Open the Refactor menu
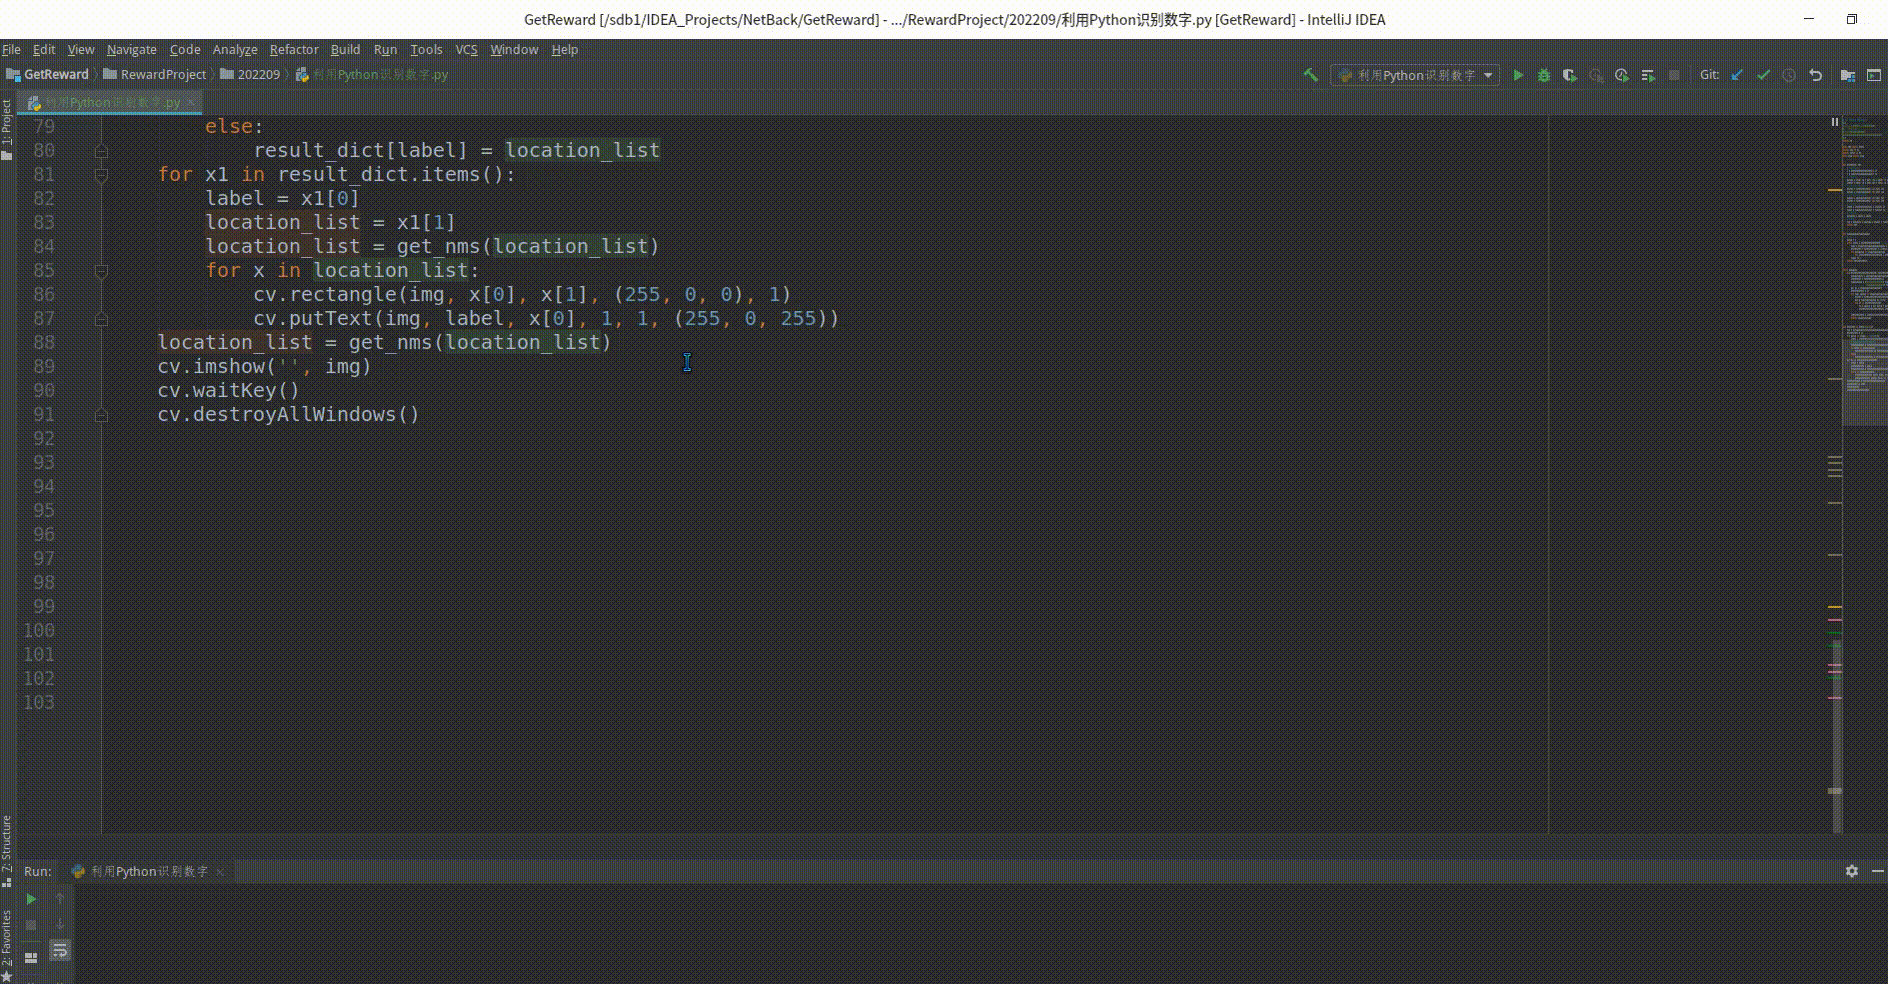The image size is (1888, 984). pos(293,49)
